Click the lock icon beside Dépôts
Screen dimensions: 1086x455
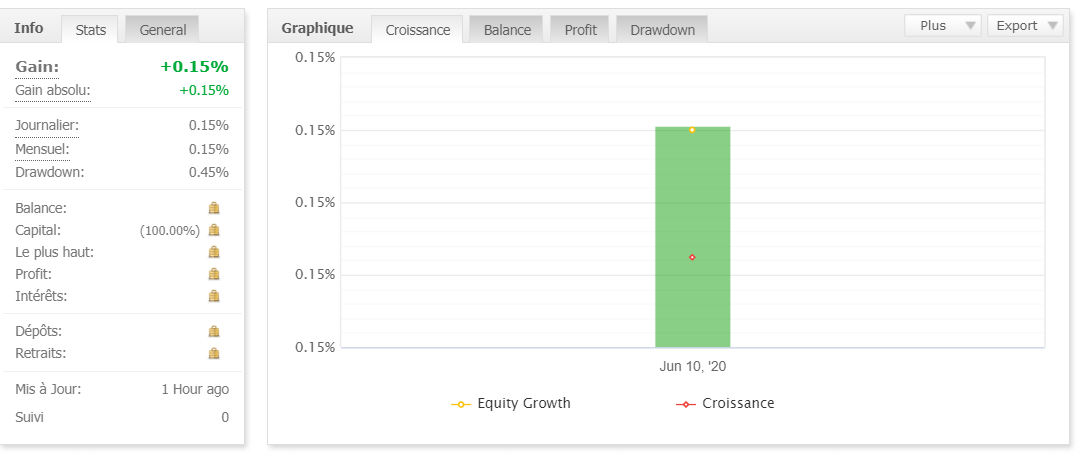coord(213,331)
